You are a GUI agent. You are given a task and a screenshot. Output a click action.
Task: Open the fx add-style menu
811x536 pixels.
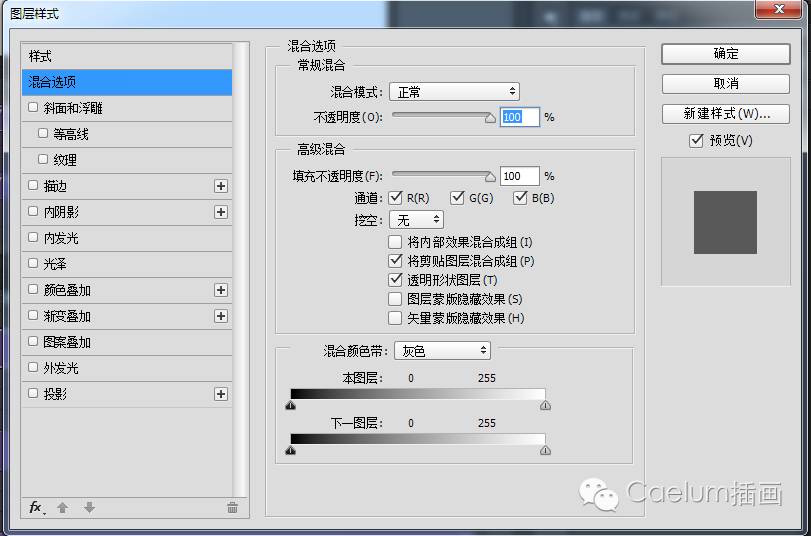tap(36, 508)
